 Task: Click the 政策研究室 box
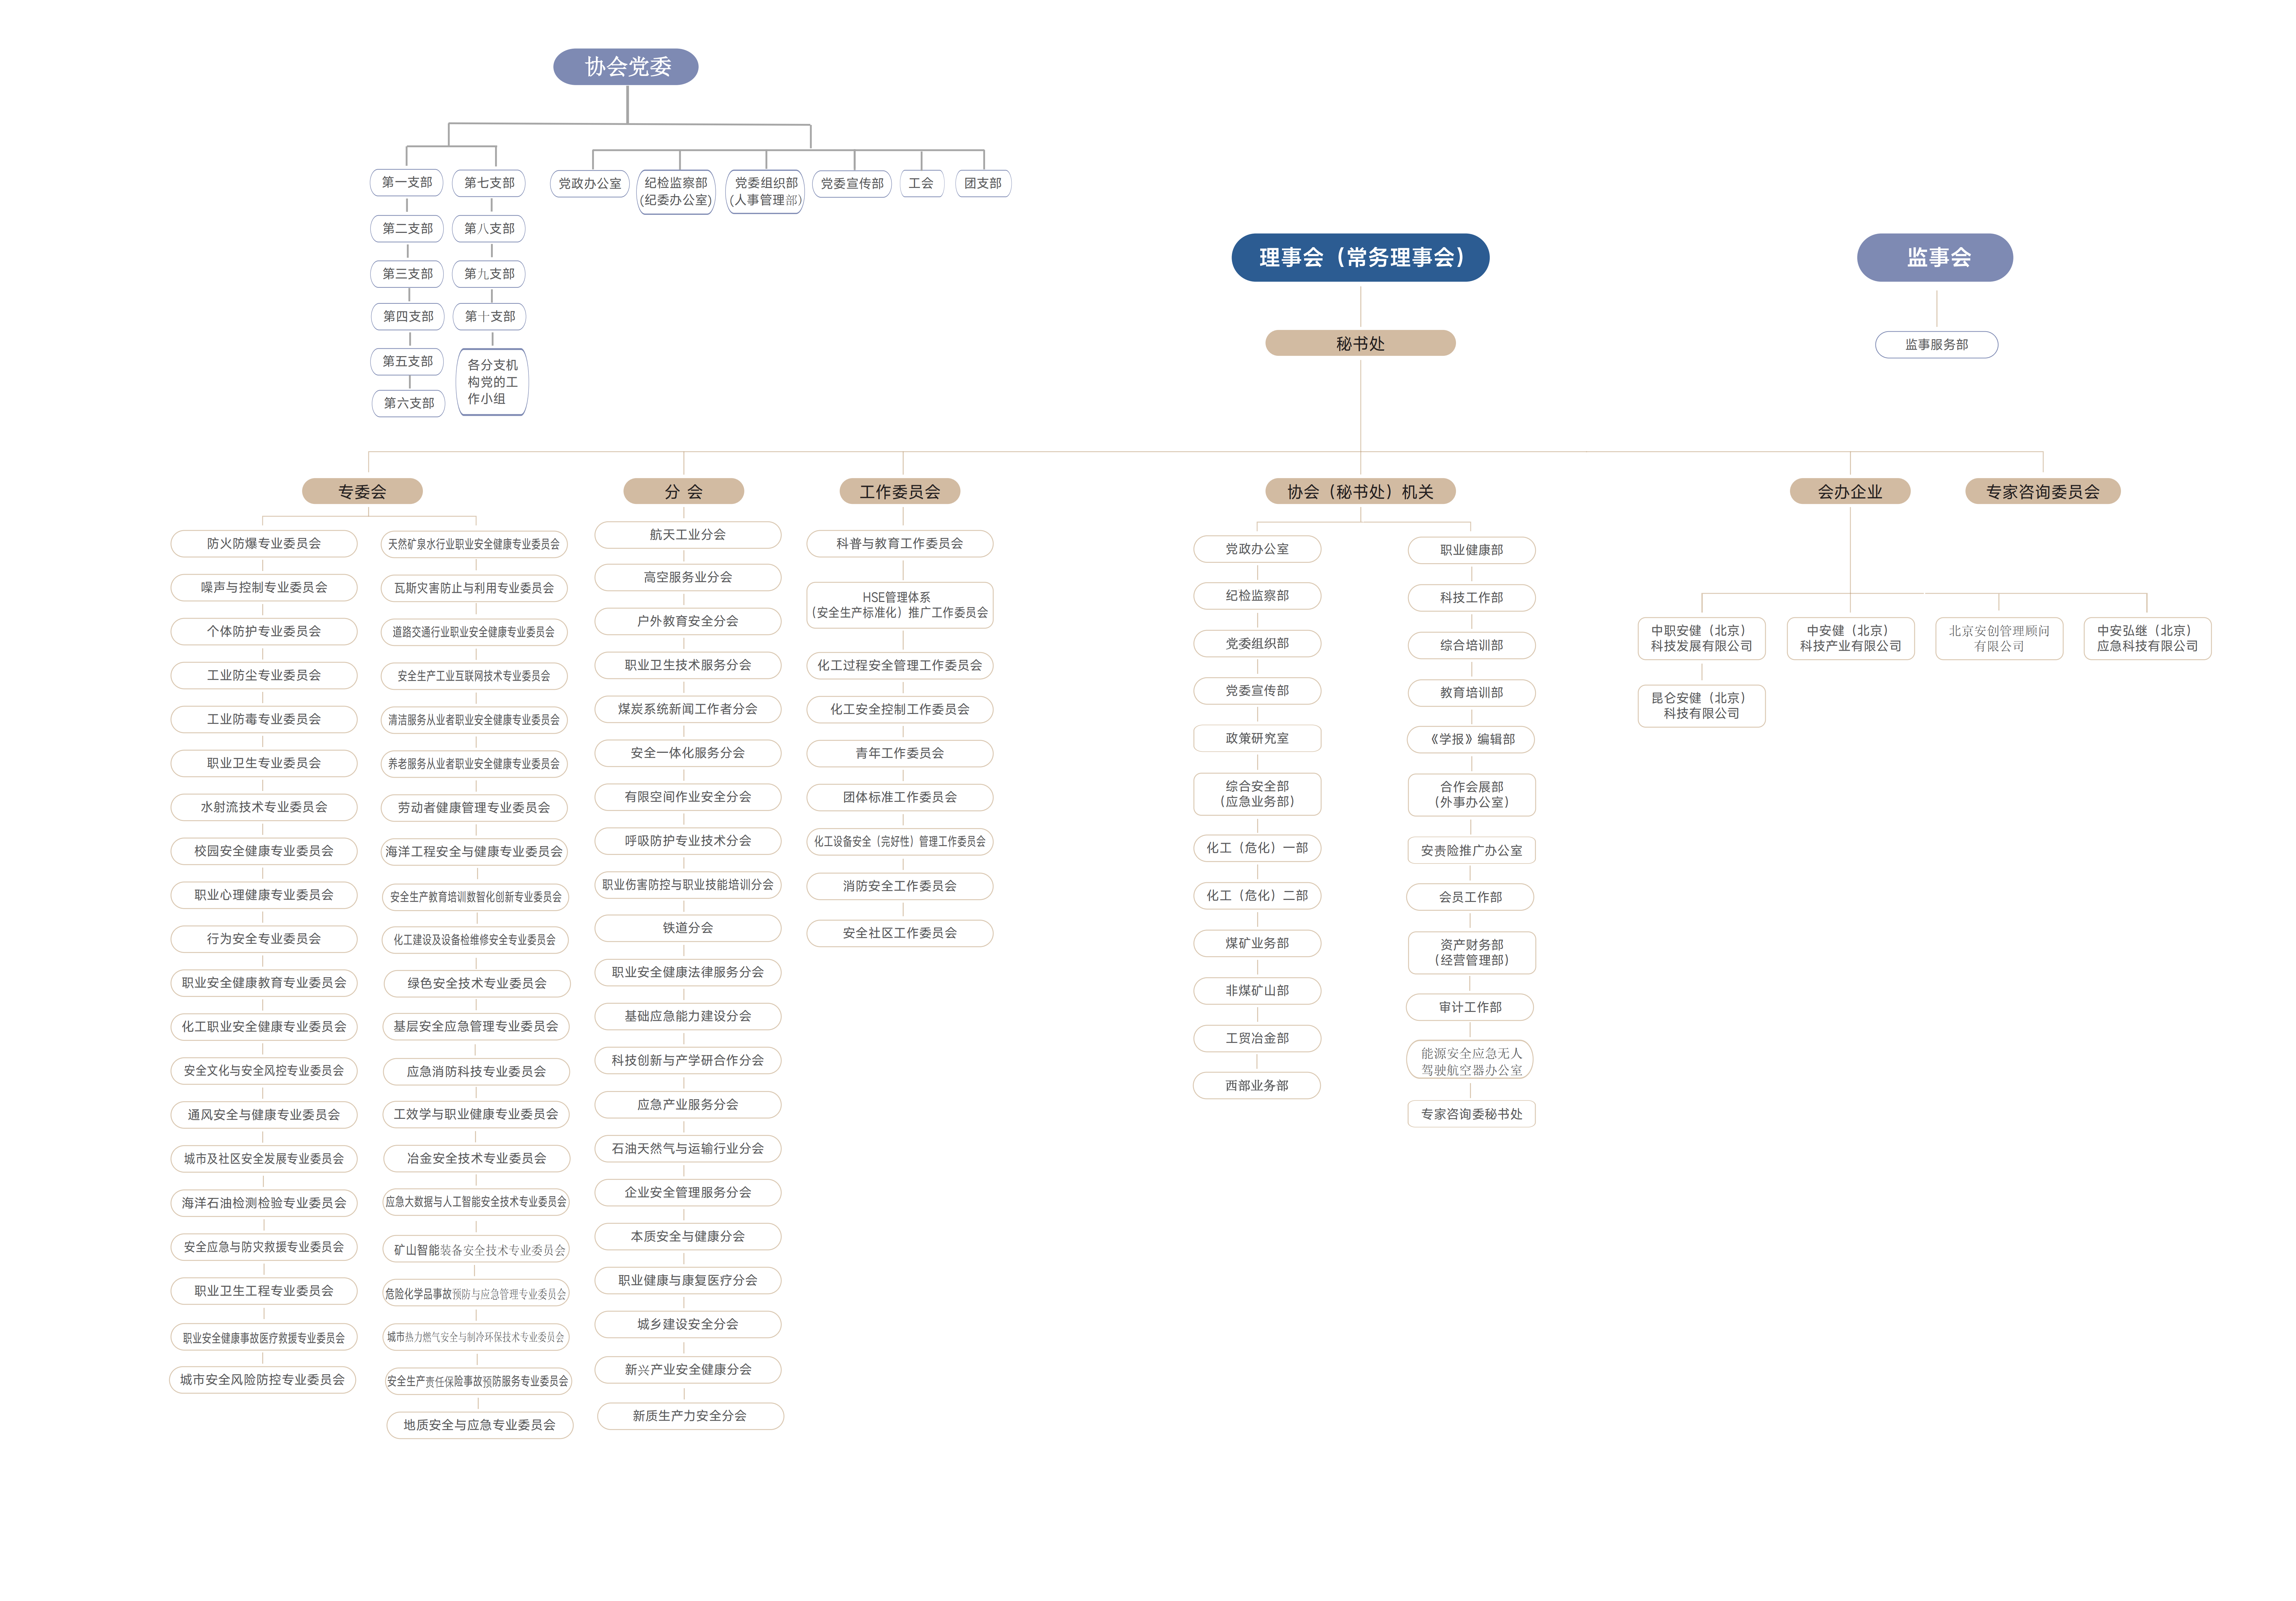point(1257,738)
